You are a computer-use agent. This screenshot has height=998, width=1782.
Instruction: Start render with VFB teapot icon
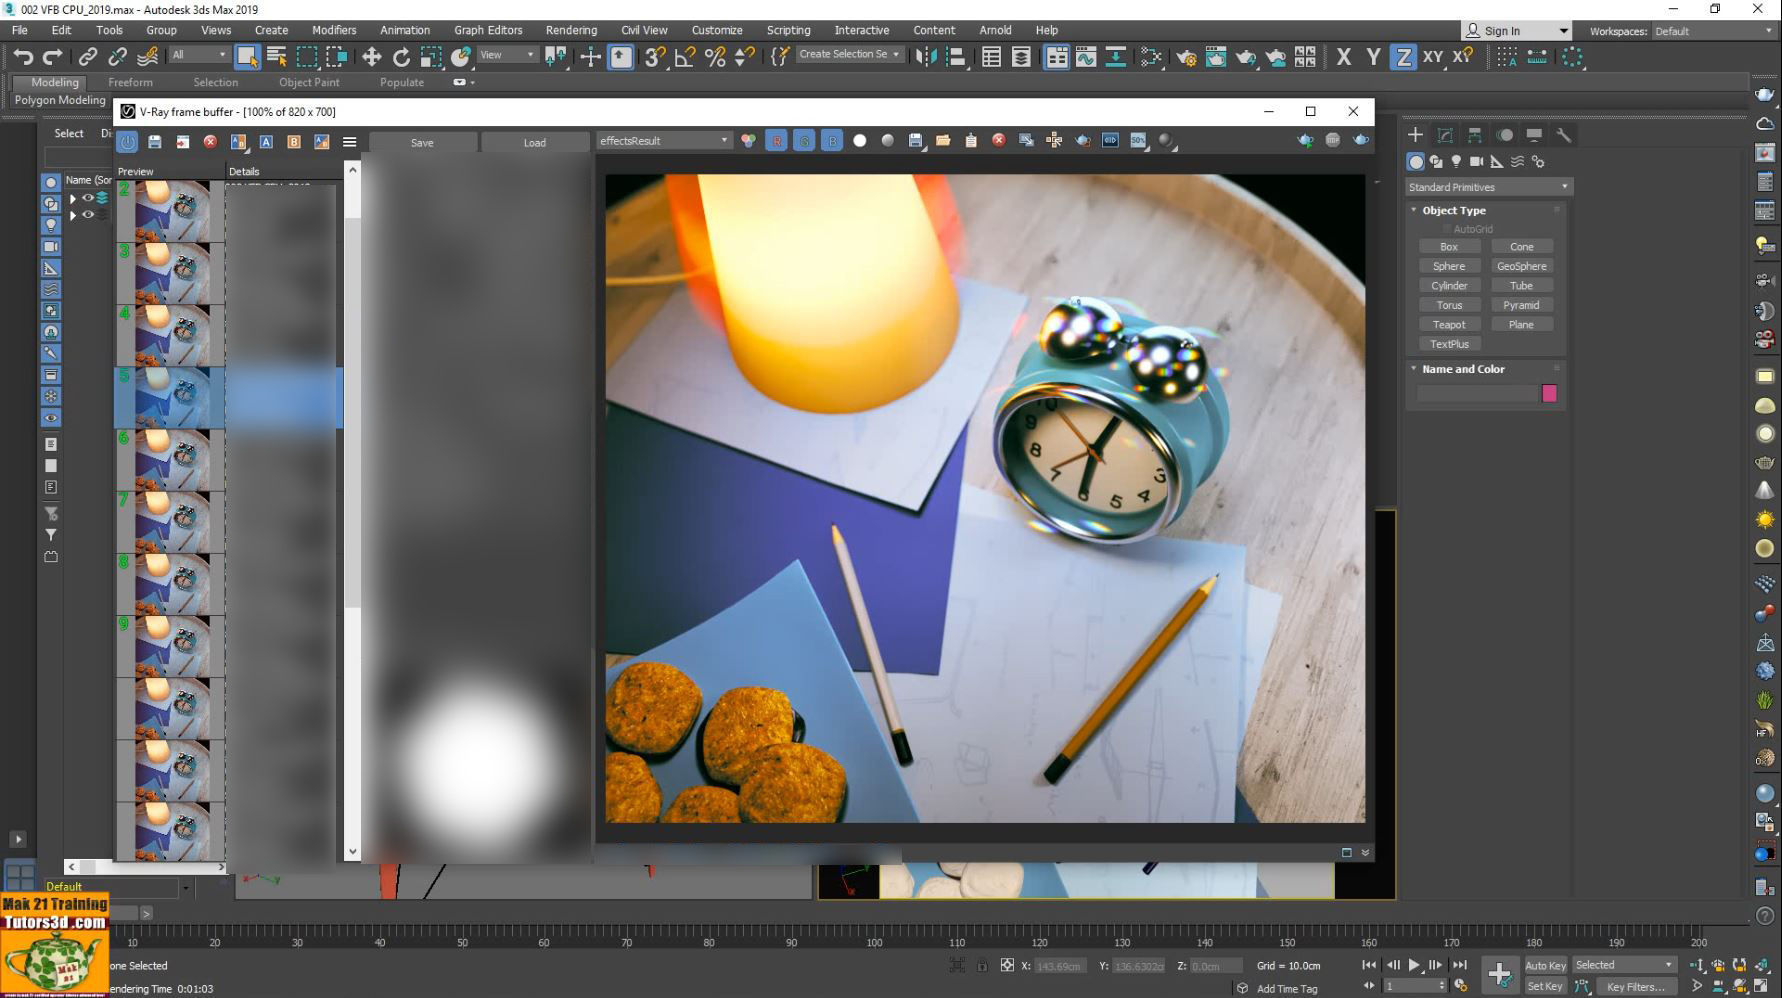point(1361,140)
